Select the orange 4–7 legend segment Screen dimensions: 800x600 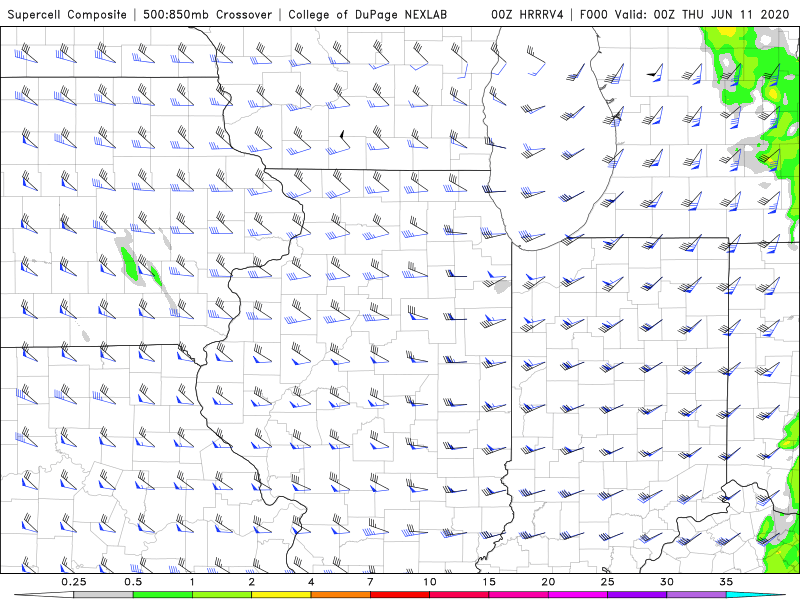pos(340,595)
